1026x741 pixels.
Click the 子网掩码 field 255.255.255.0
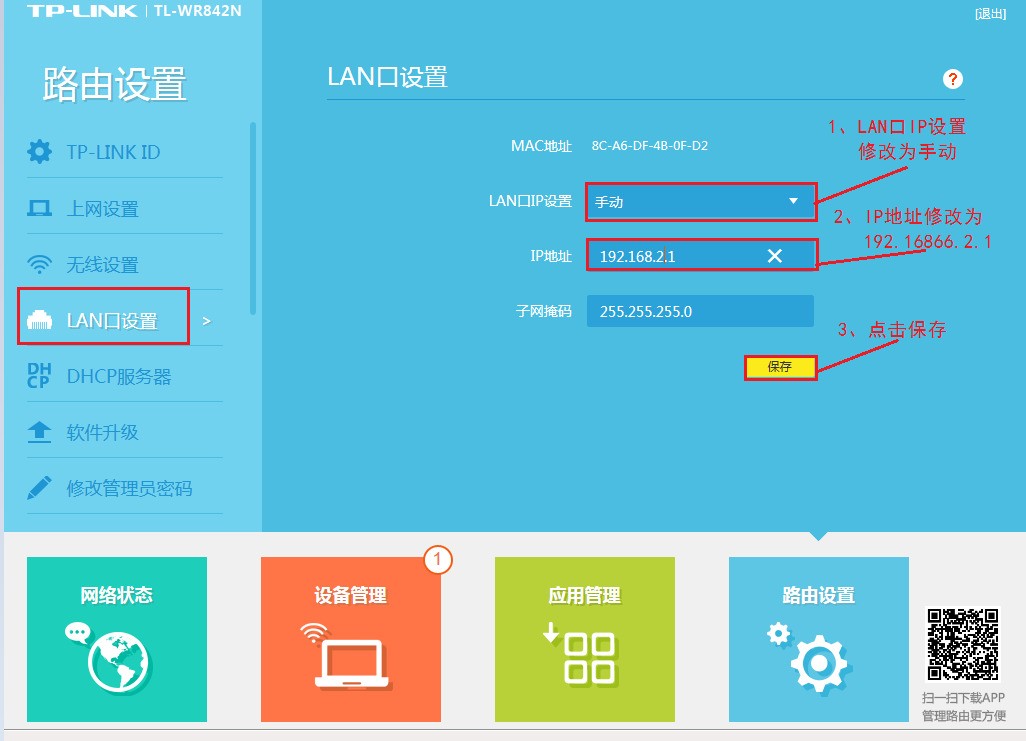tap(700, 311)
